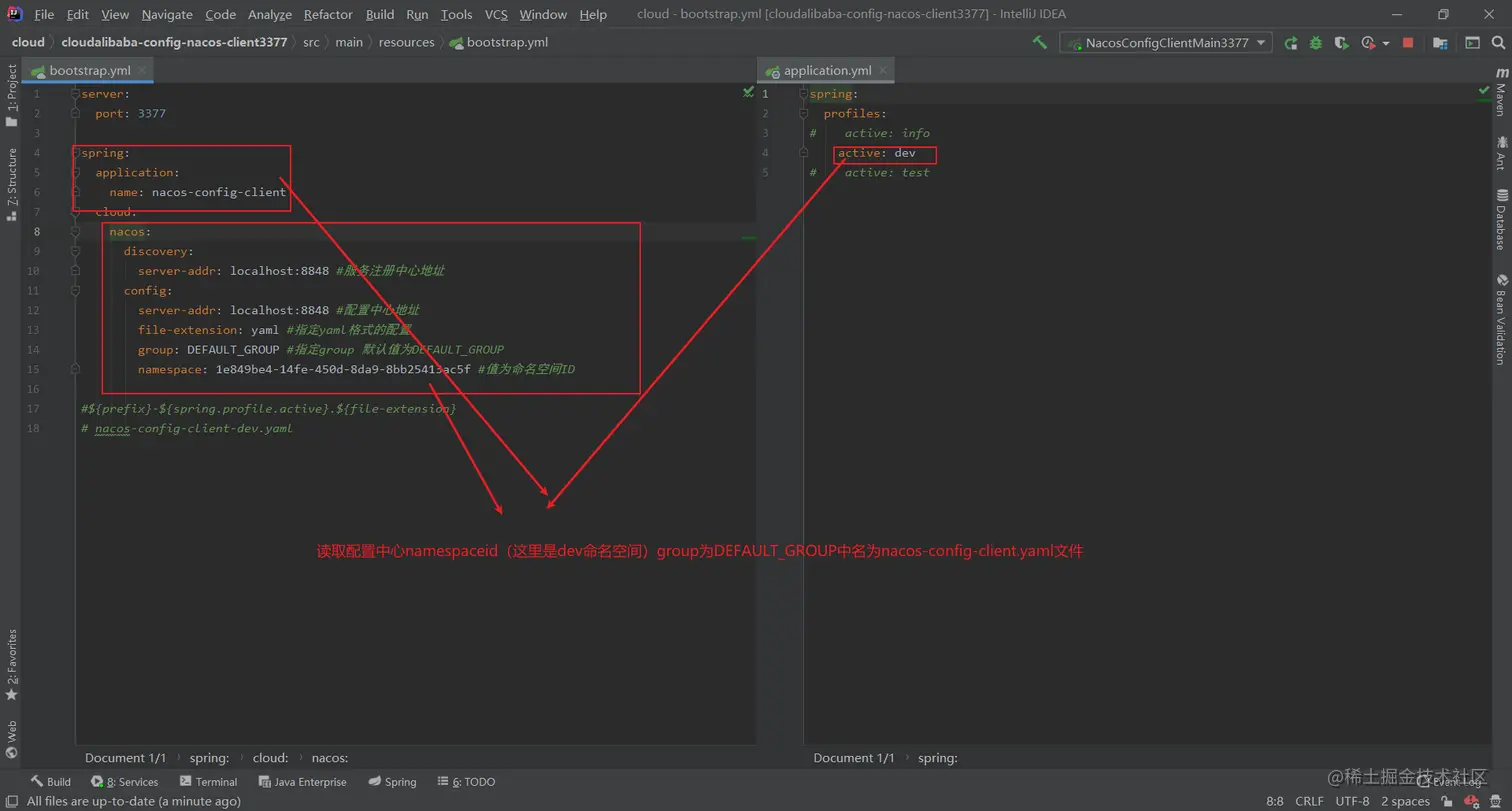
Task: Open the Tools menu
Action: click(456, 14)
